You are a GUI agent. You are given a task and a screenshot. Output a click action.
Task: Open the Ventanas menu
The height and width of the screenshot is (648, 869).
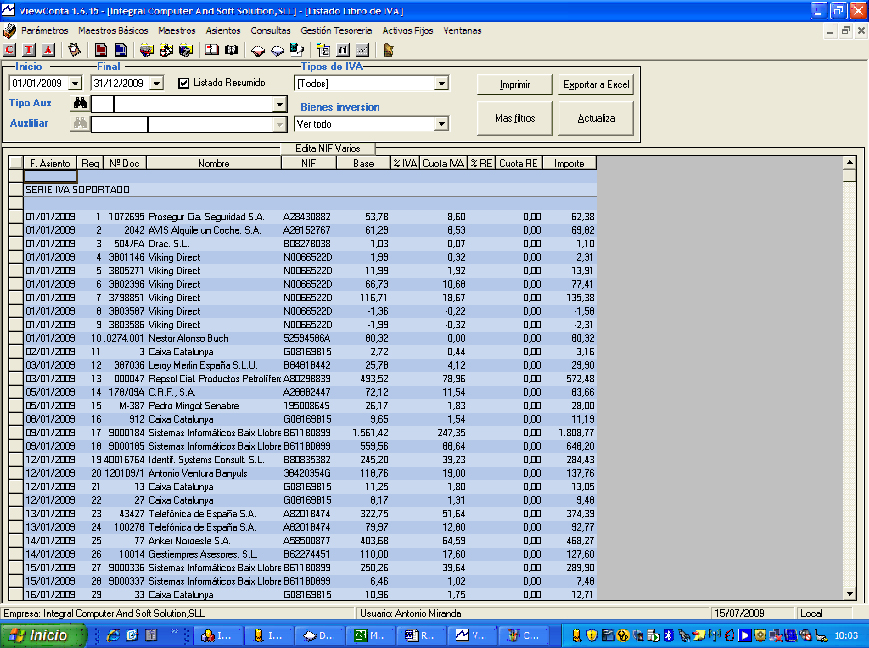click(462, 30)
